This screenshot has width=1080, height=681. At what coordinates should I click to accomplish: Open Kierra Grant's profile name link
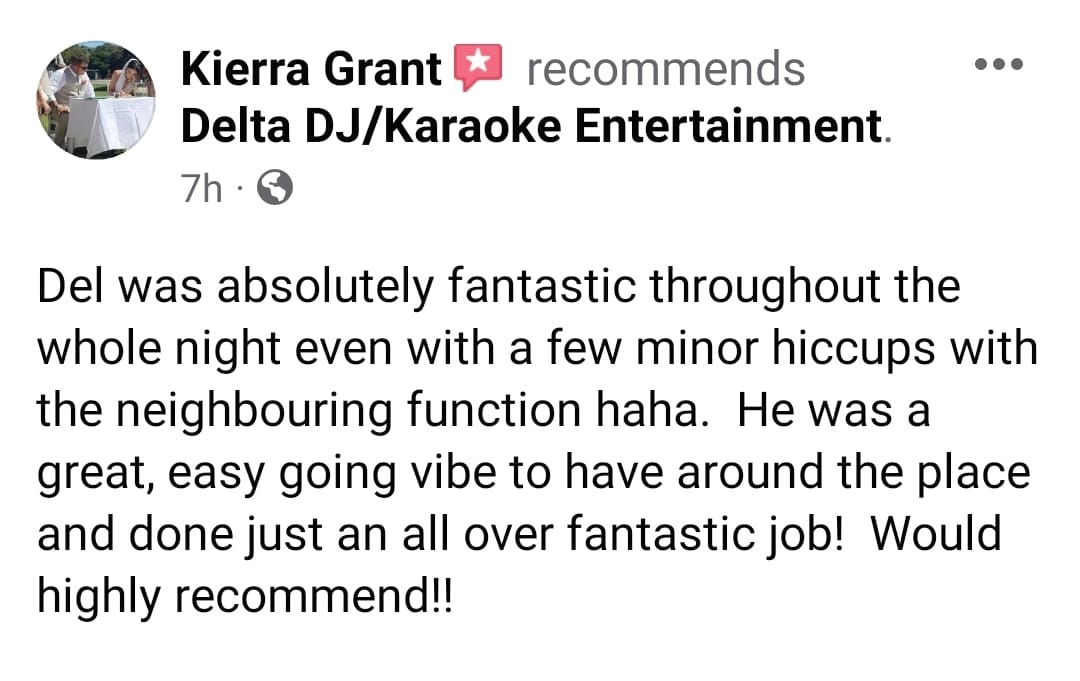tap(311, 69)
